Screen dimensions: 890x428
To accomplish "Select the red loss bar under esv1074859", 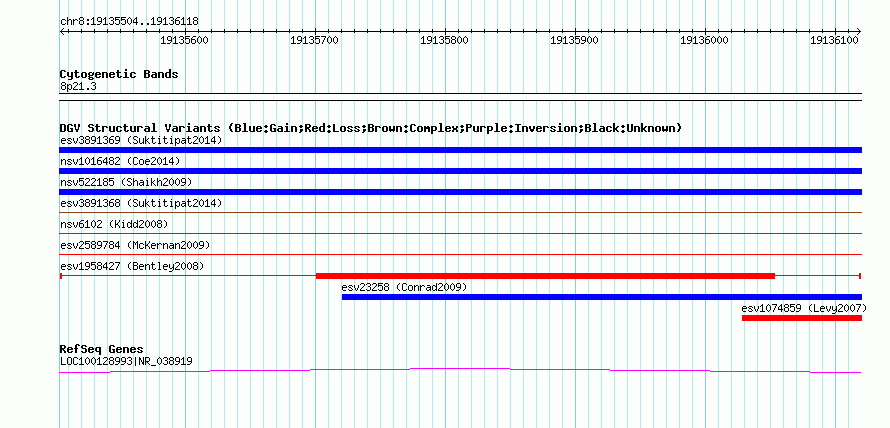I will click(801, 318).
